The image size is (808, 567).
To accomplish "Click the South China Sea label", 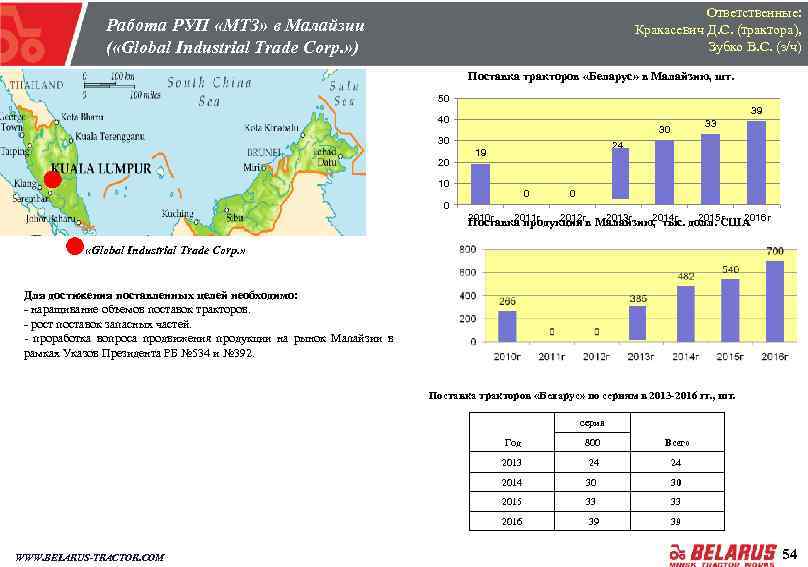I will point(209,91).
